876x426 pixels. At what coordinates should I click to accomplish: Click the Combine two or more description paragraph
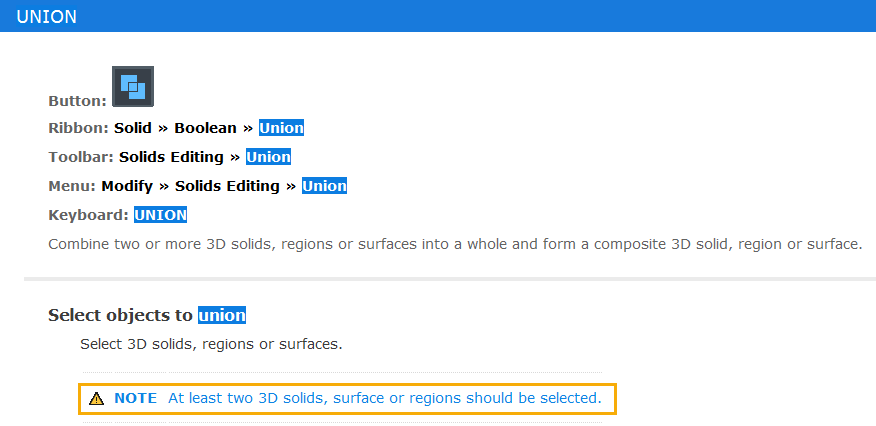(x=456, y=244)
